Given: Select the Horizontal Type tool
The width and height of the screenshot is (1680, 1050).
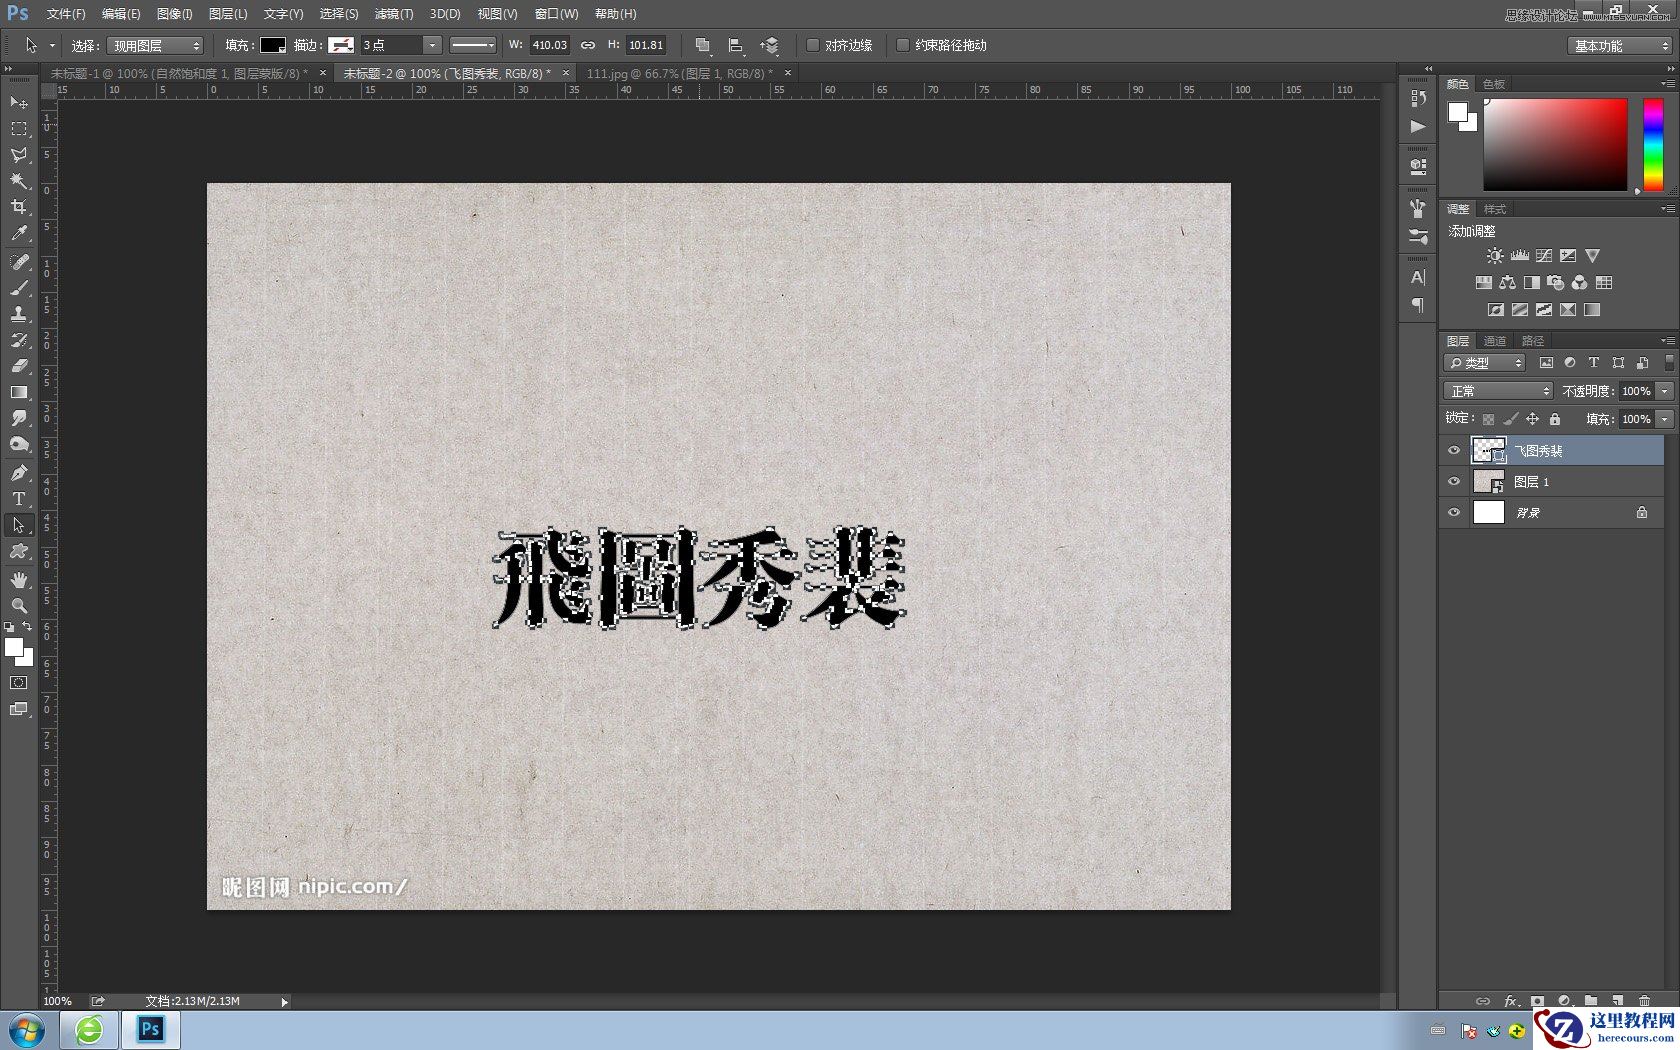Looking at the screenshot, I should point(18,499).
